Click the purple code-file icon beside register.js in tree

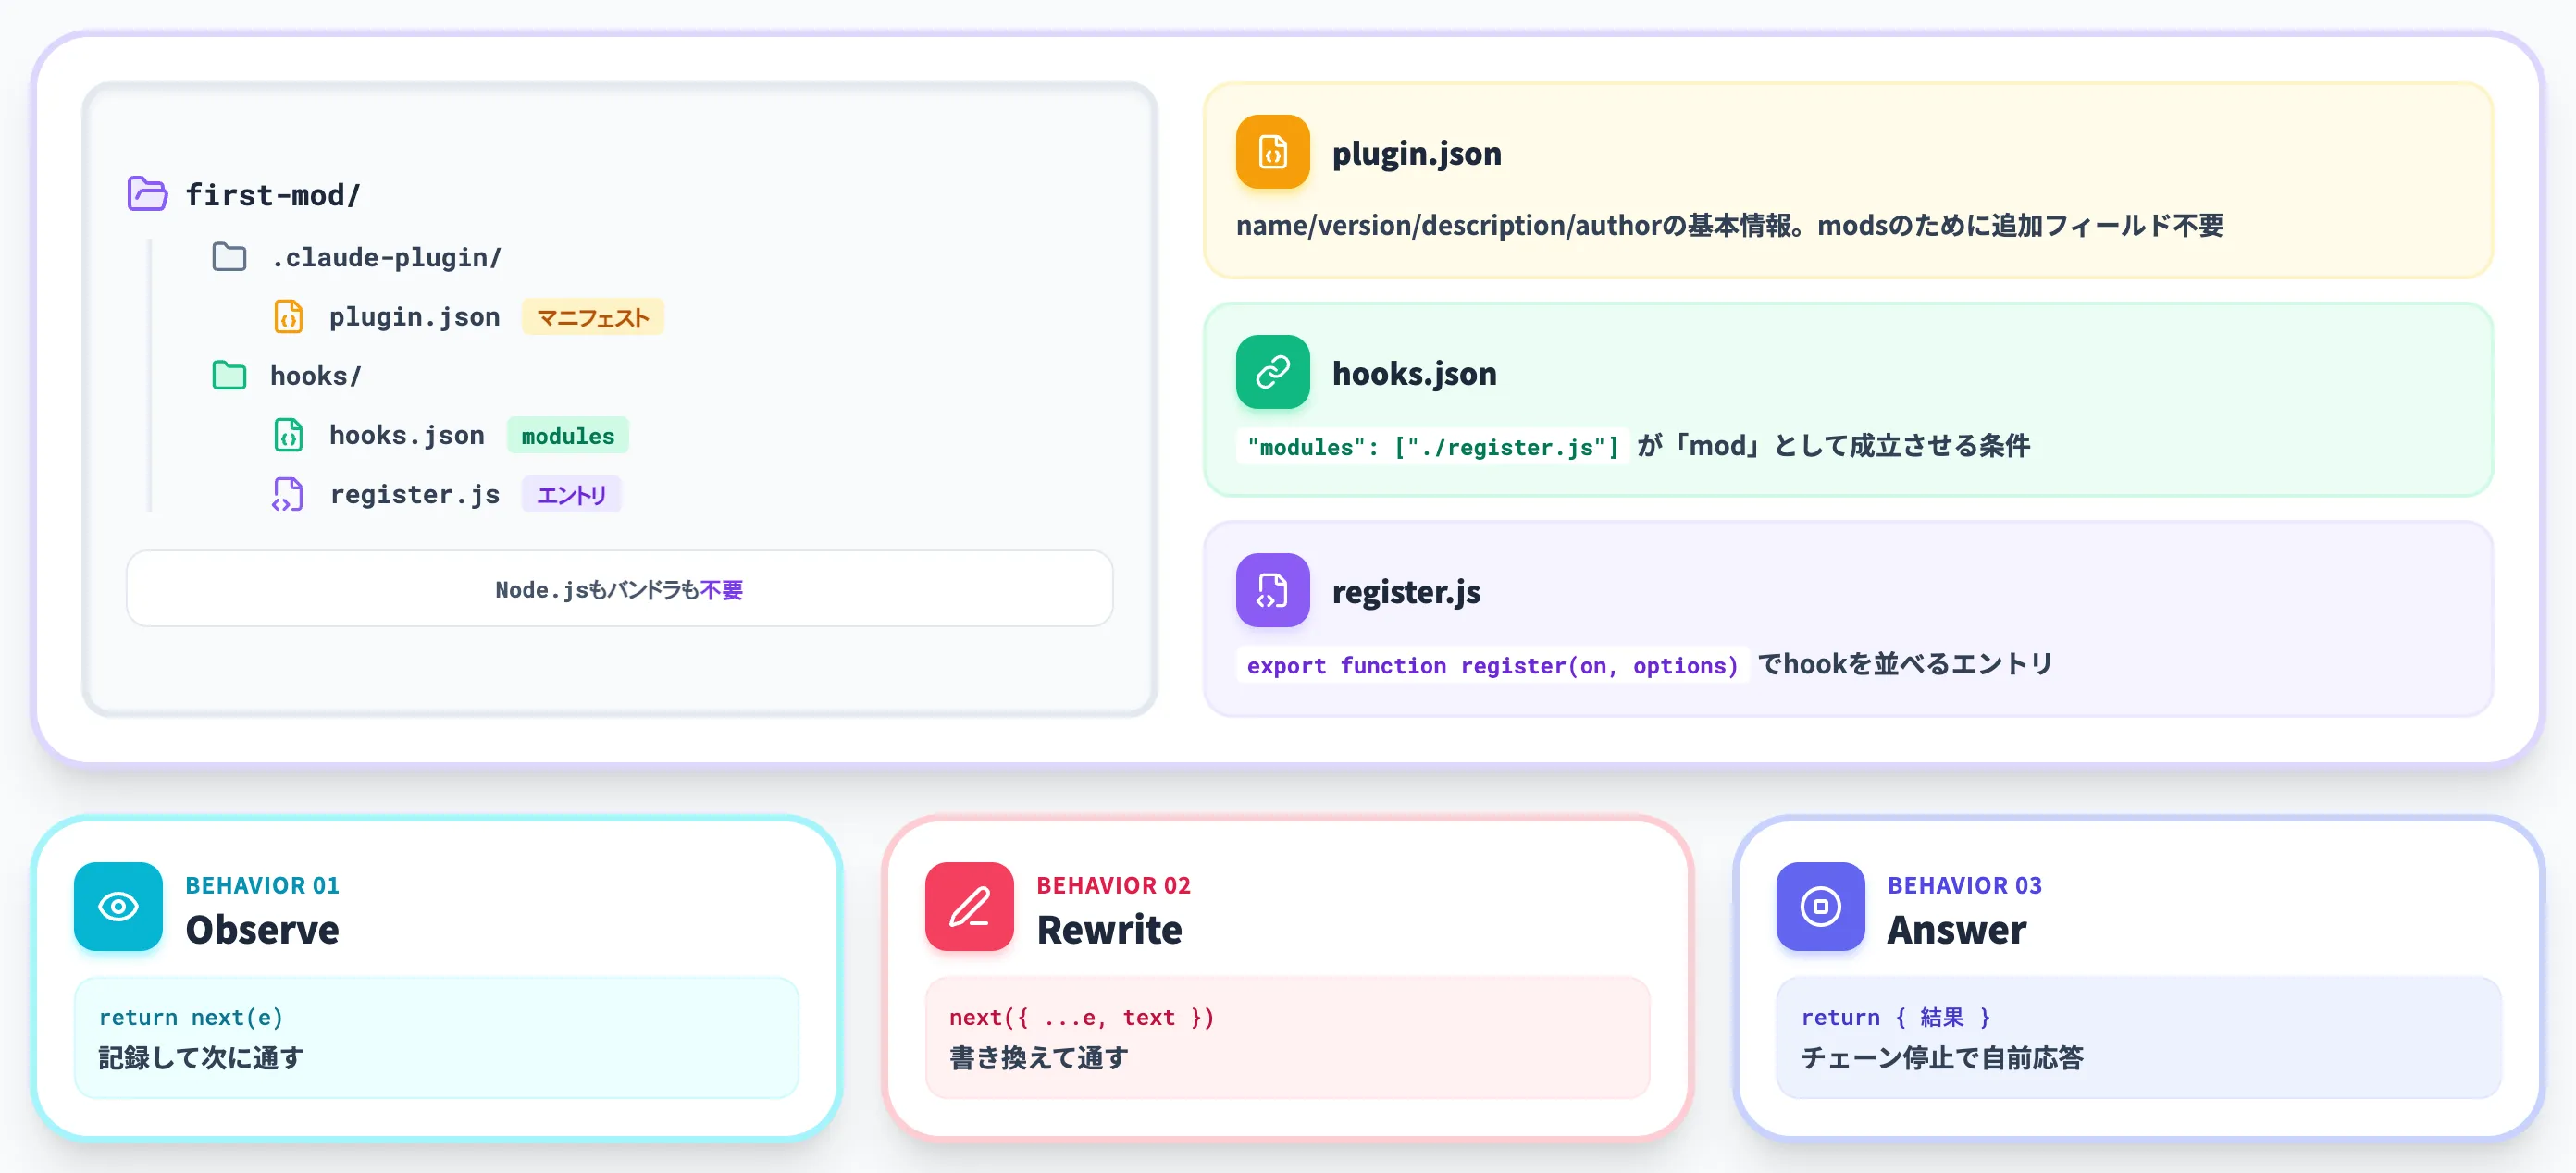tap(288, 494)
